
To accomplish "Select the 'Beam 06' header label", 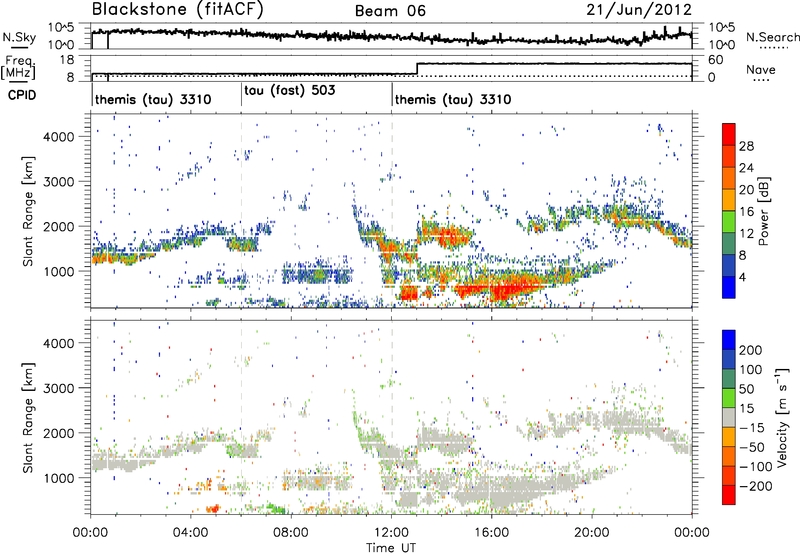I will tap(390, 11).
